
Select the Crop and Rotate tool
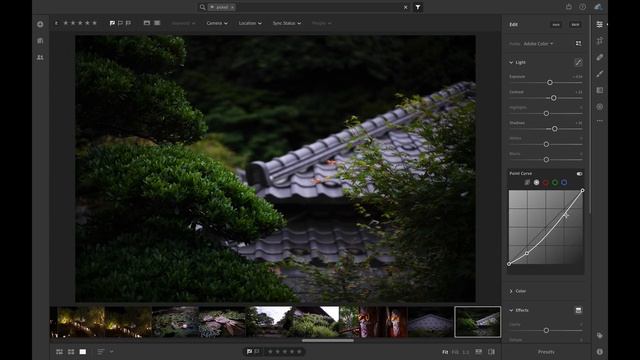tap(599, 41)
